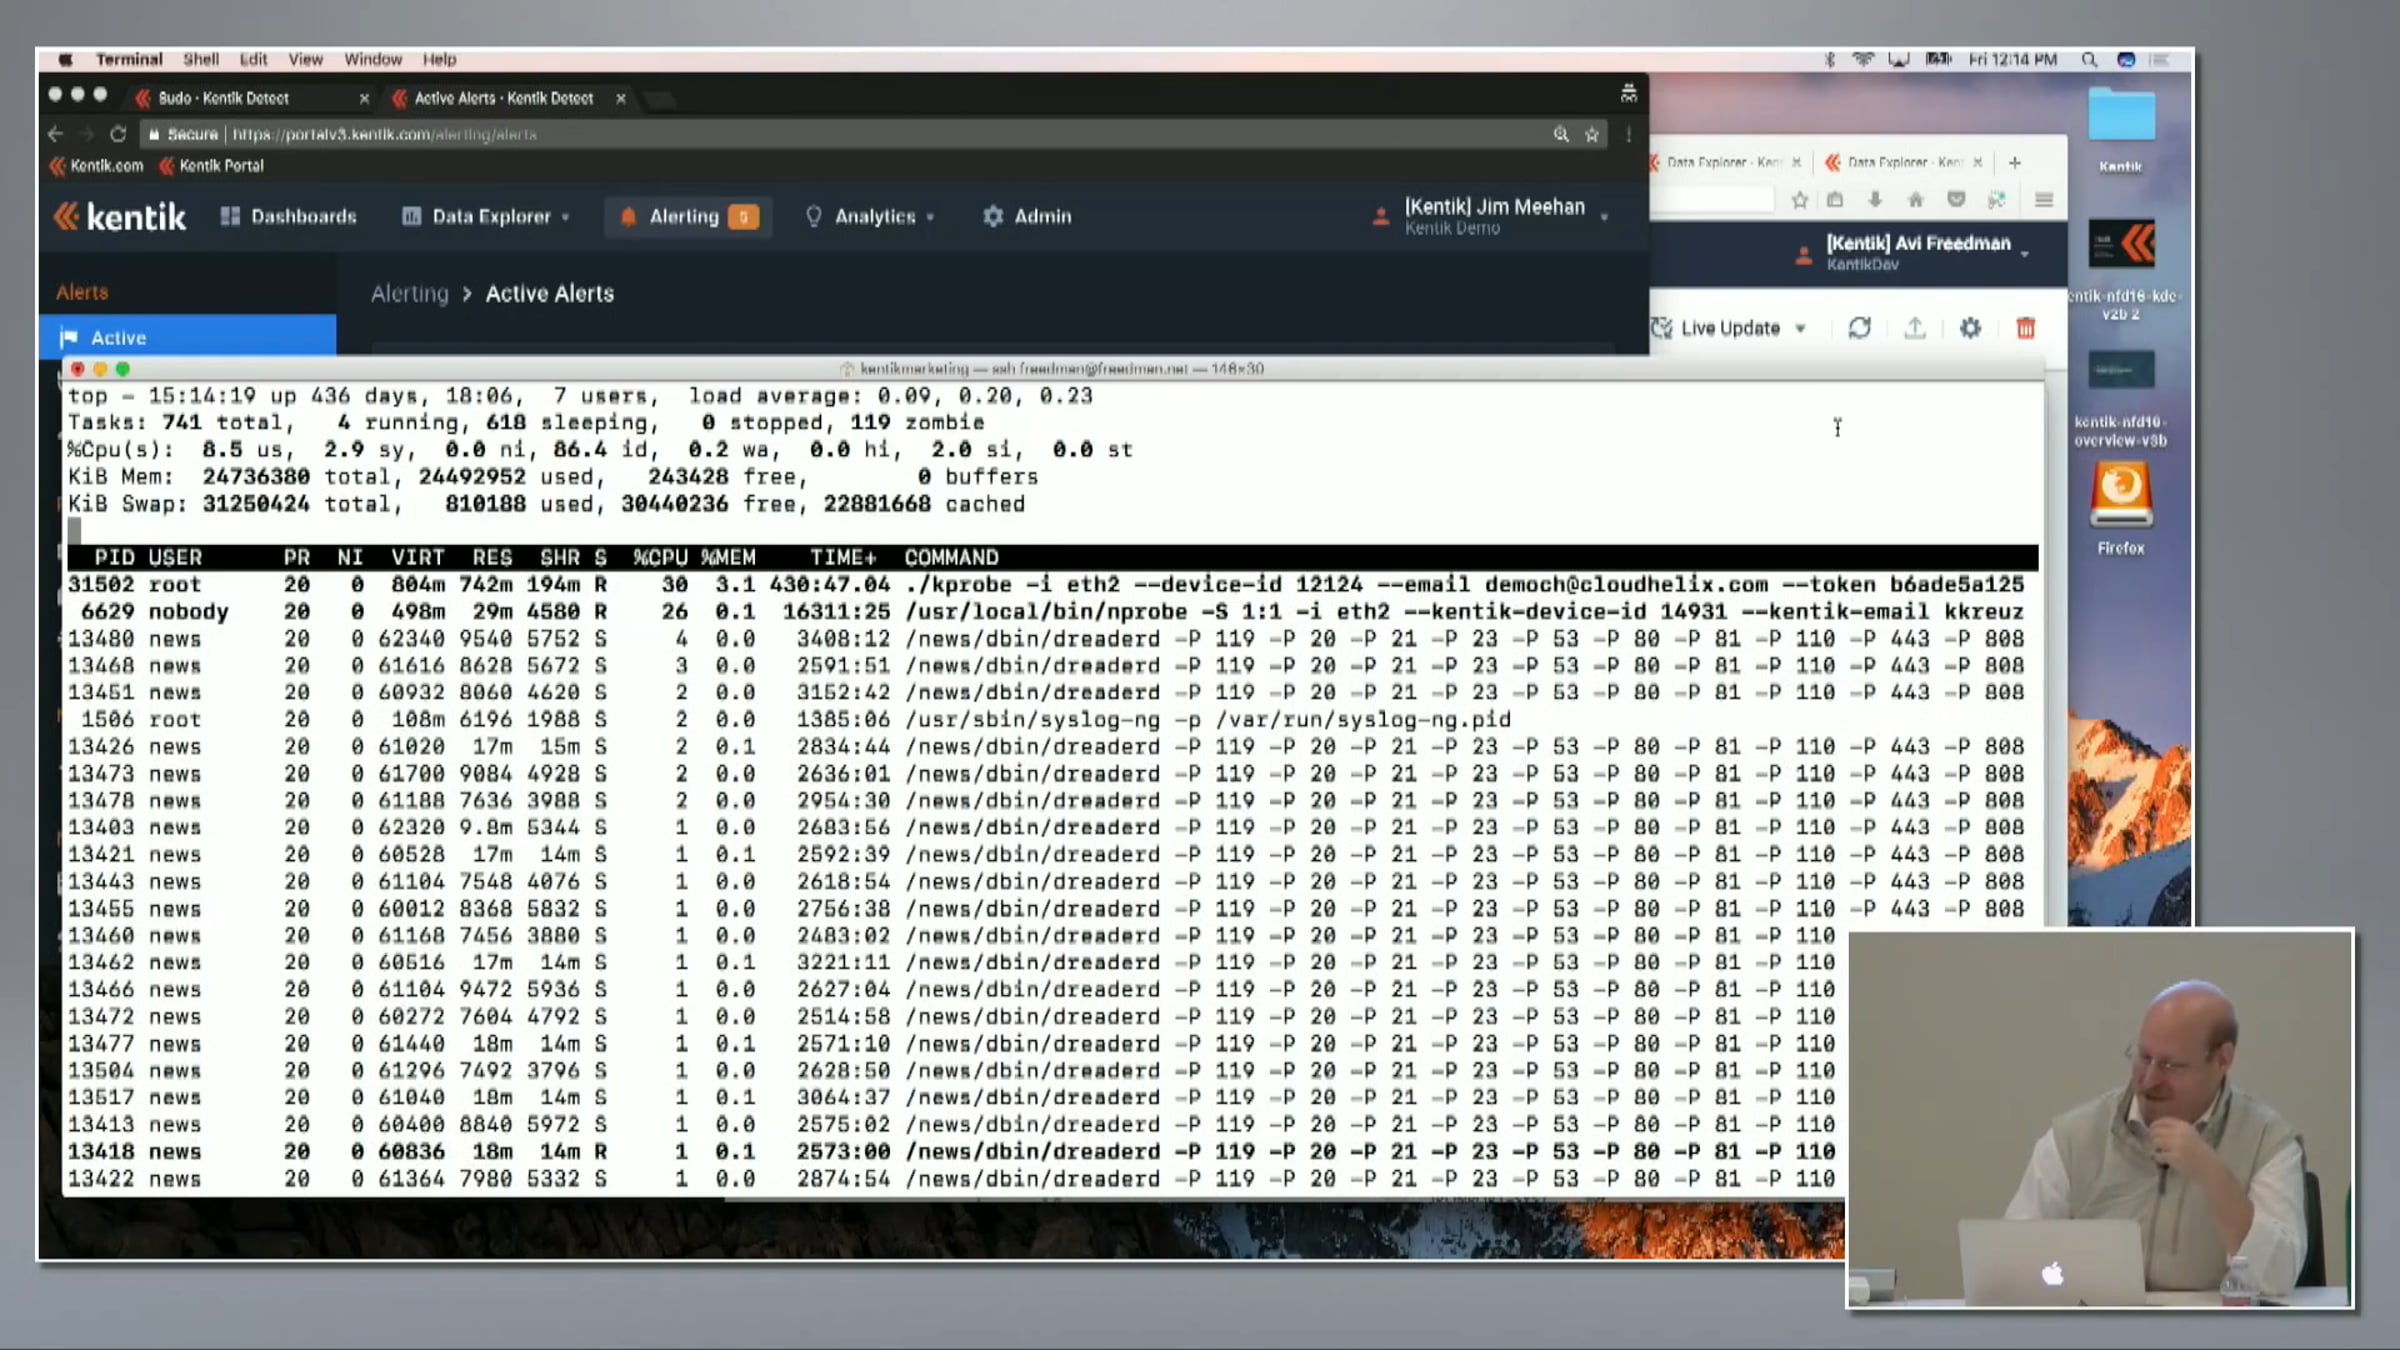Click the Bluetooth status icon
Screen dimensions: 2400x1350
point(1830,60)
